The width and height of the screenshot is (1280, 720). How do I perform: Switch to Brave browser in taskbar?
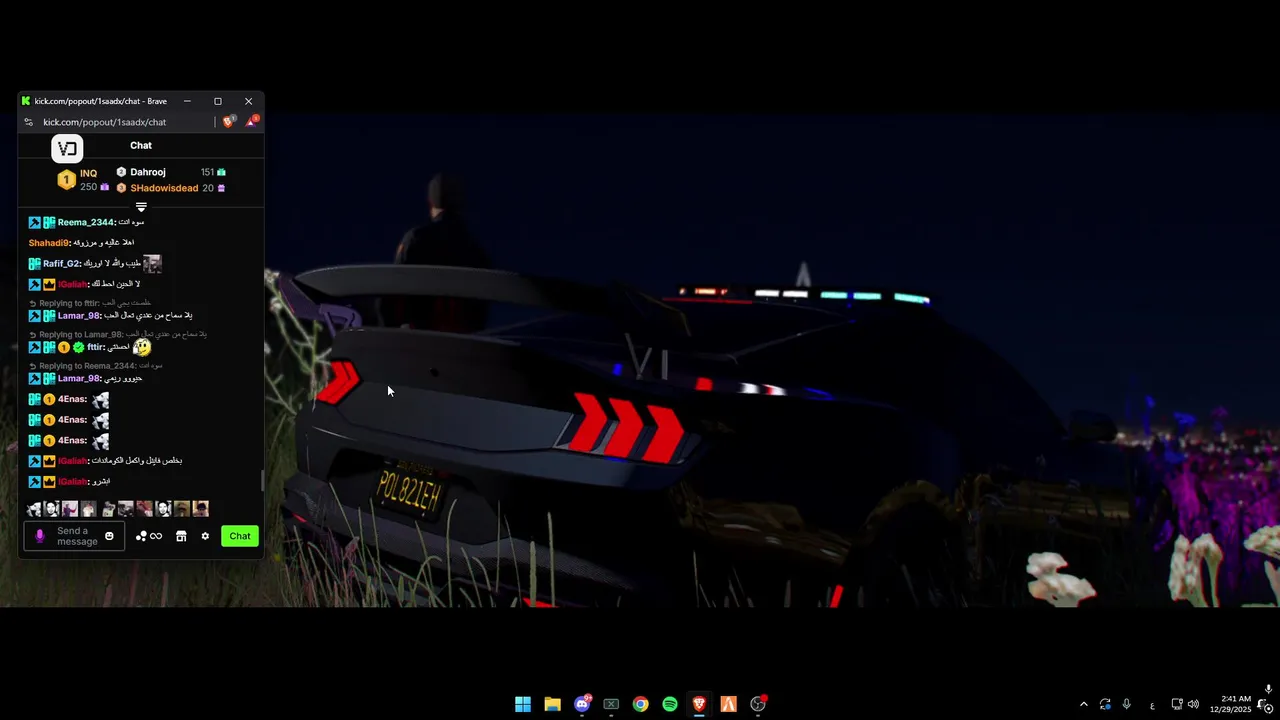(699, 704)
